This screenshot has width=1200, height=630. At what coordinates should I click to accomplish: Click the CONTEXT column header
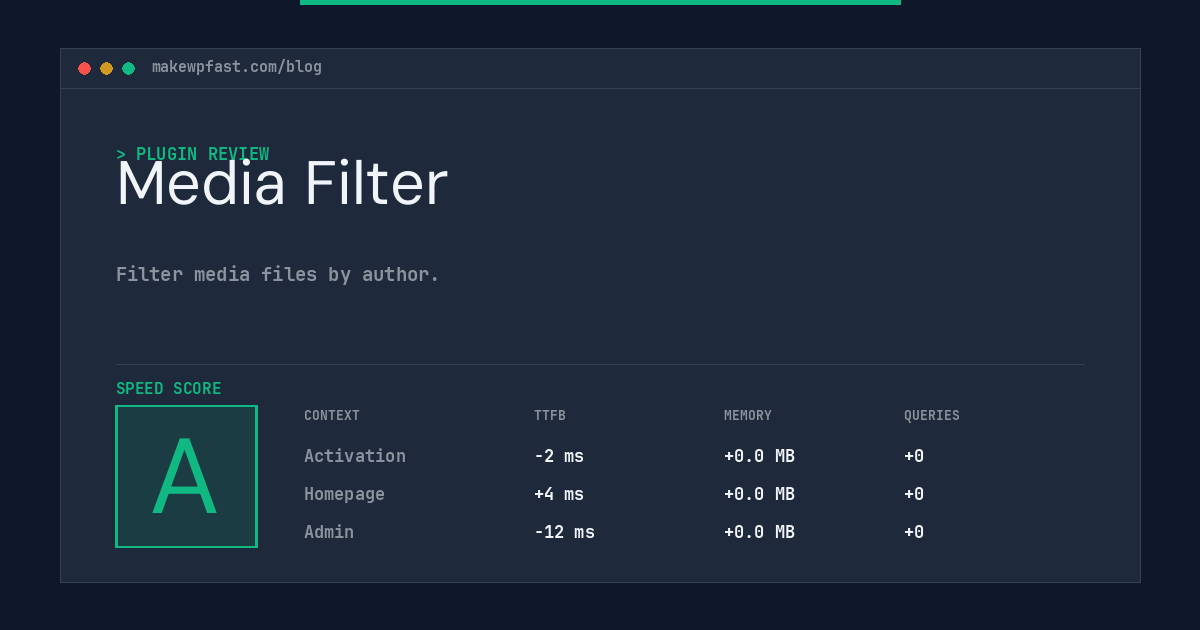click(332, 416)
